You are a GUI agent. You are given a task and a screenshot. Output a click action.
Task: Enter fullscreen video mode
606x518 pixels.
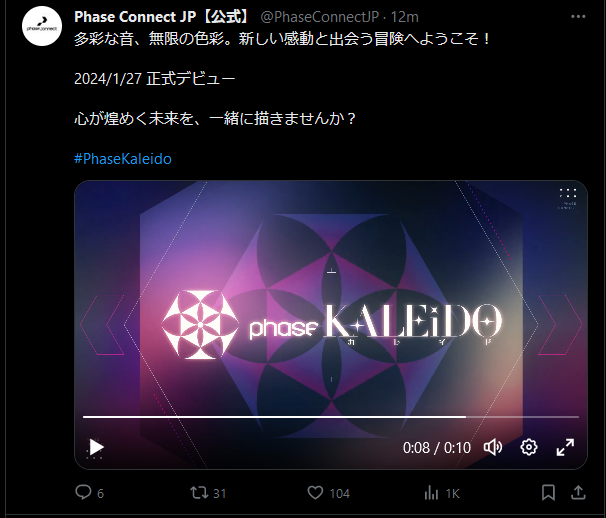(x=565, y=447)
